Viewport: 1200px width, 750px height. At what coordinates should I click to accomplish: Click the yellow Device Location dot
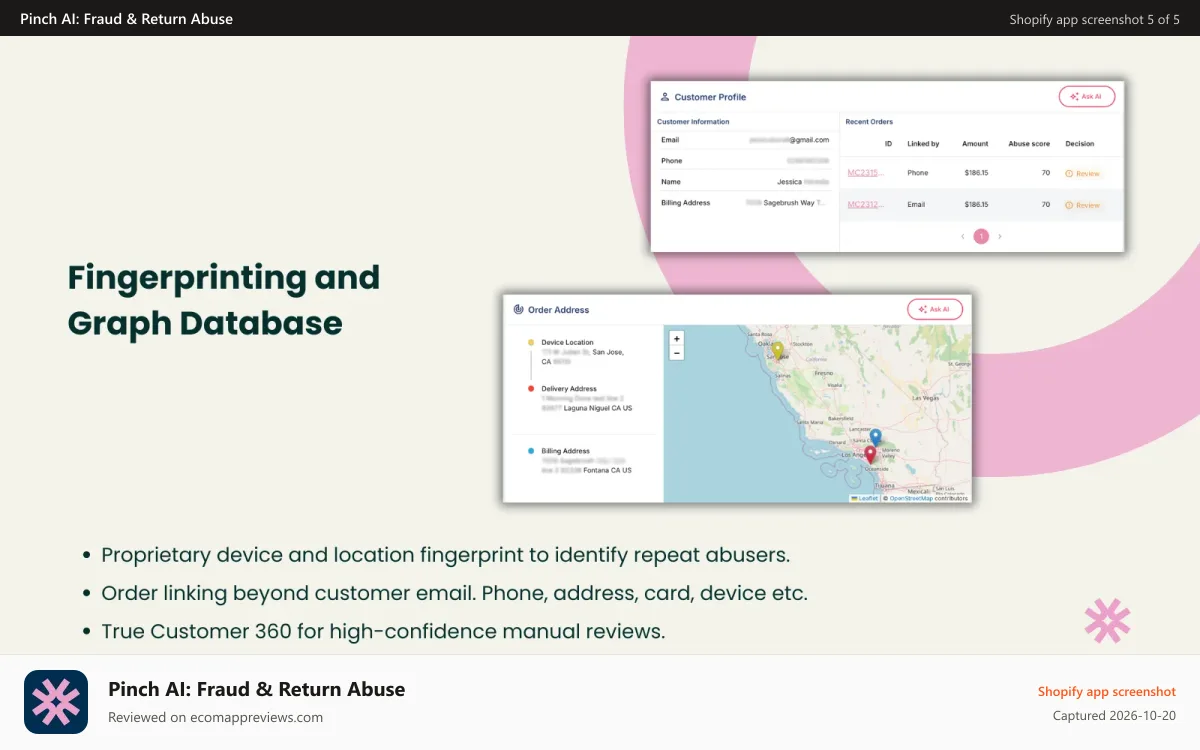coord(531,343)
